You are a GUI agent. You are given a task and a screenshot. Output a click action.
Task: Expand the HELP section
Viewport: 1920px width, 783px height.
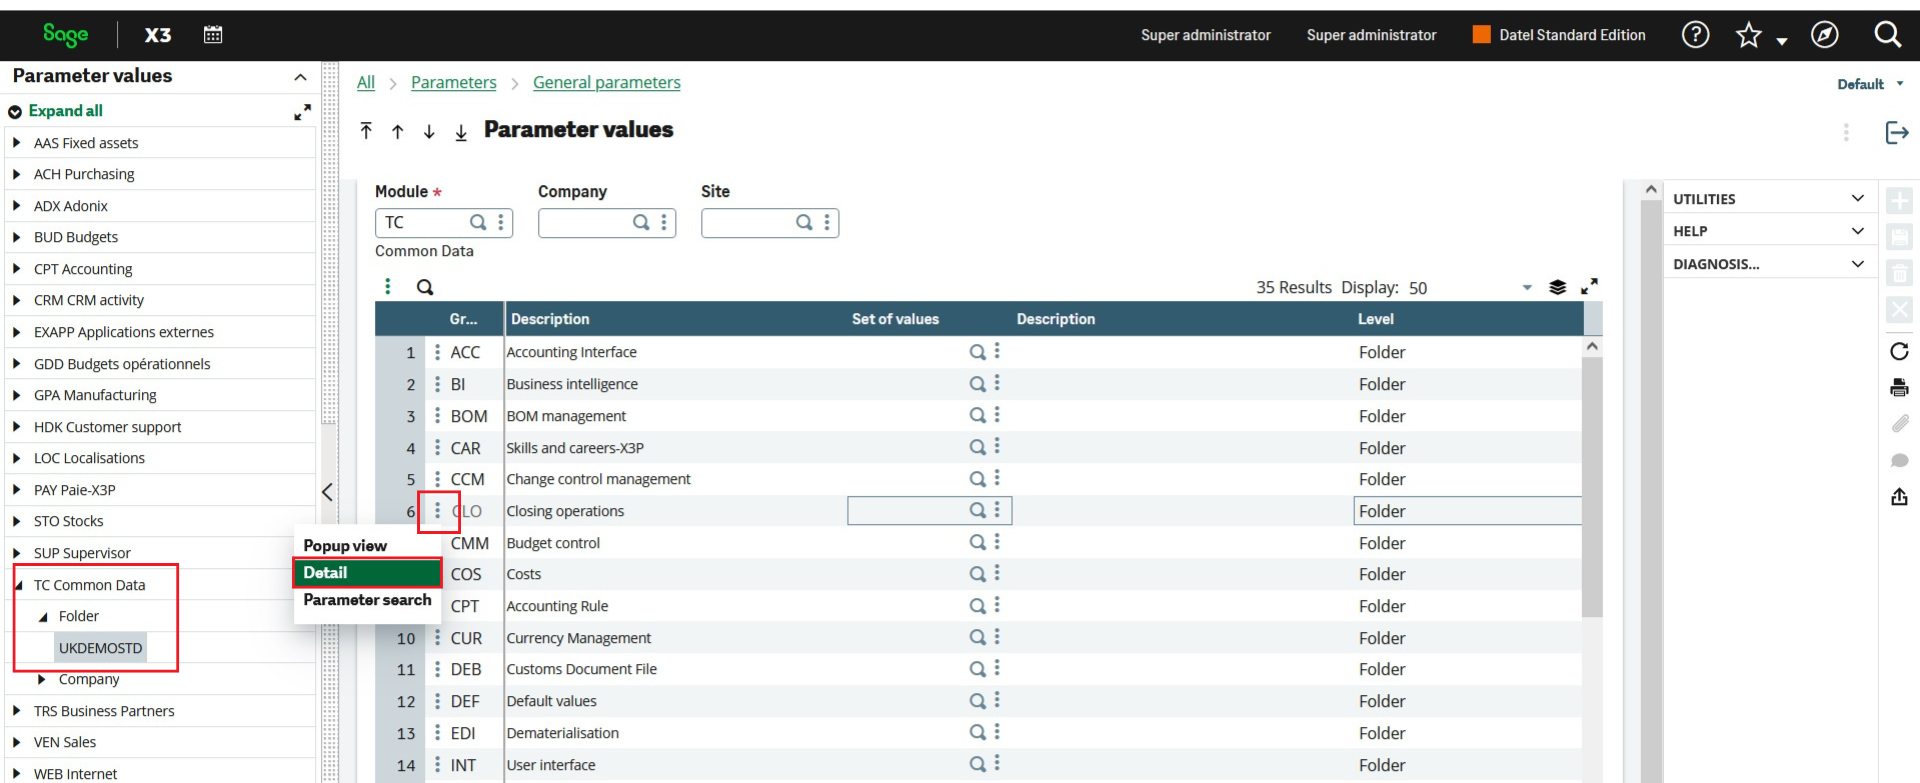tap(1857, 231)
